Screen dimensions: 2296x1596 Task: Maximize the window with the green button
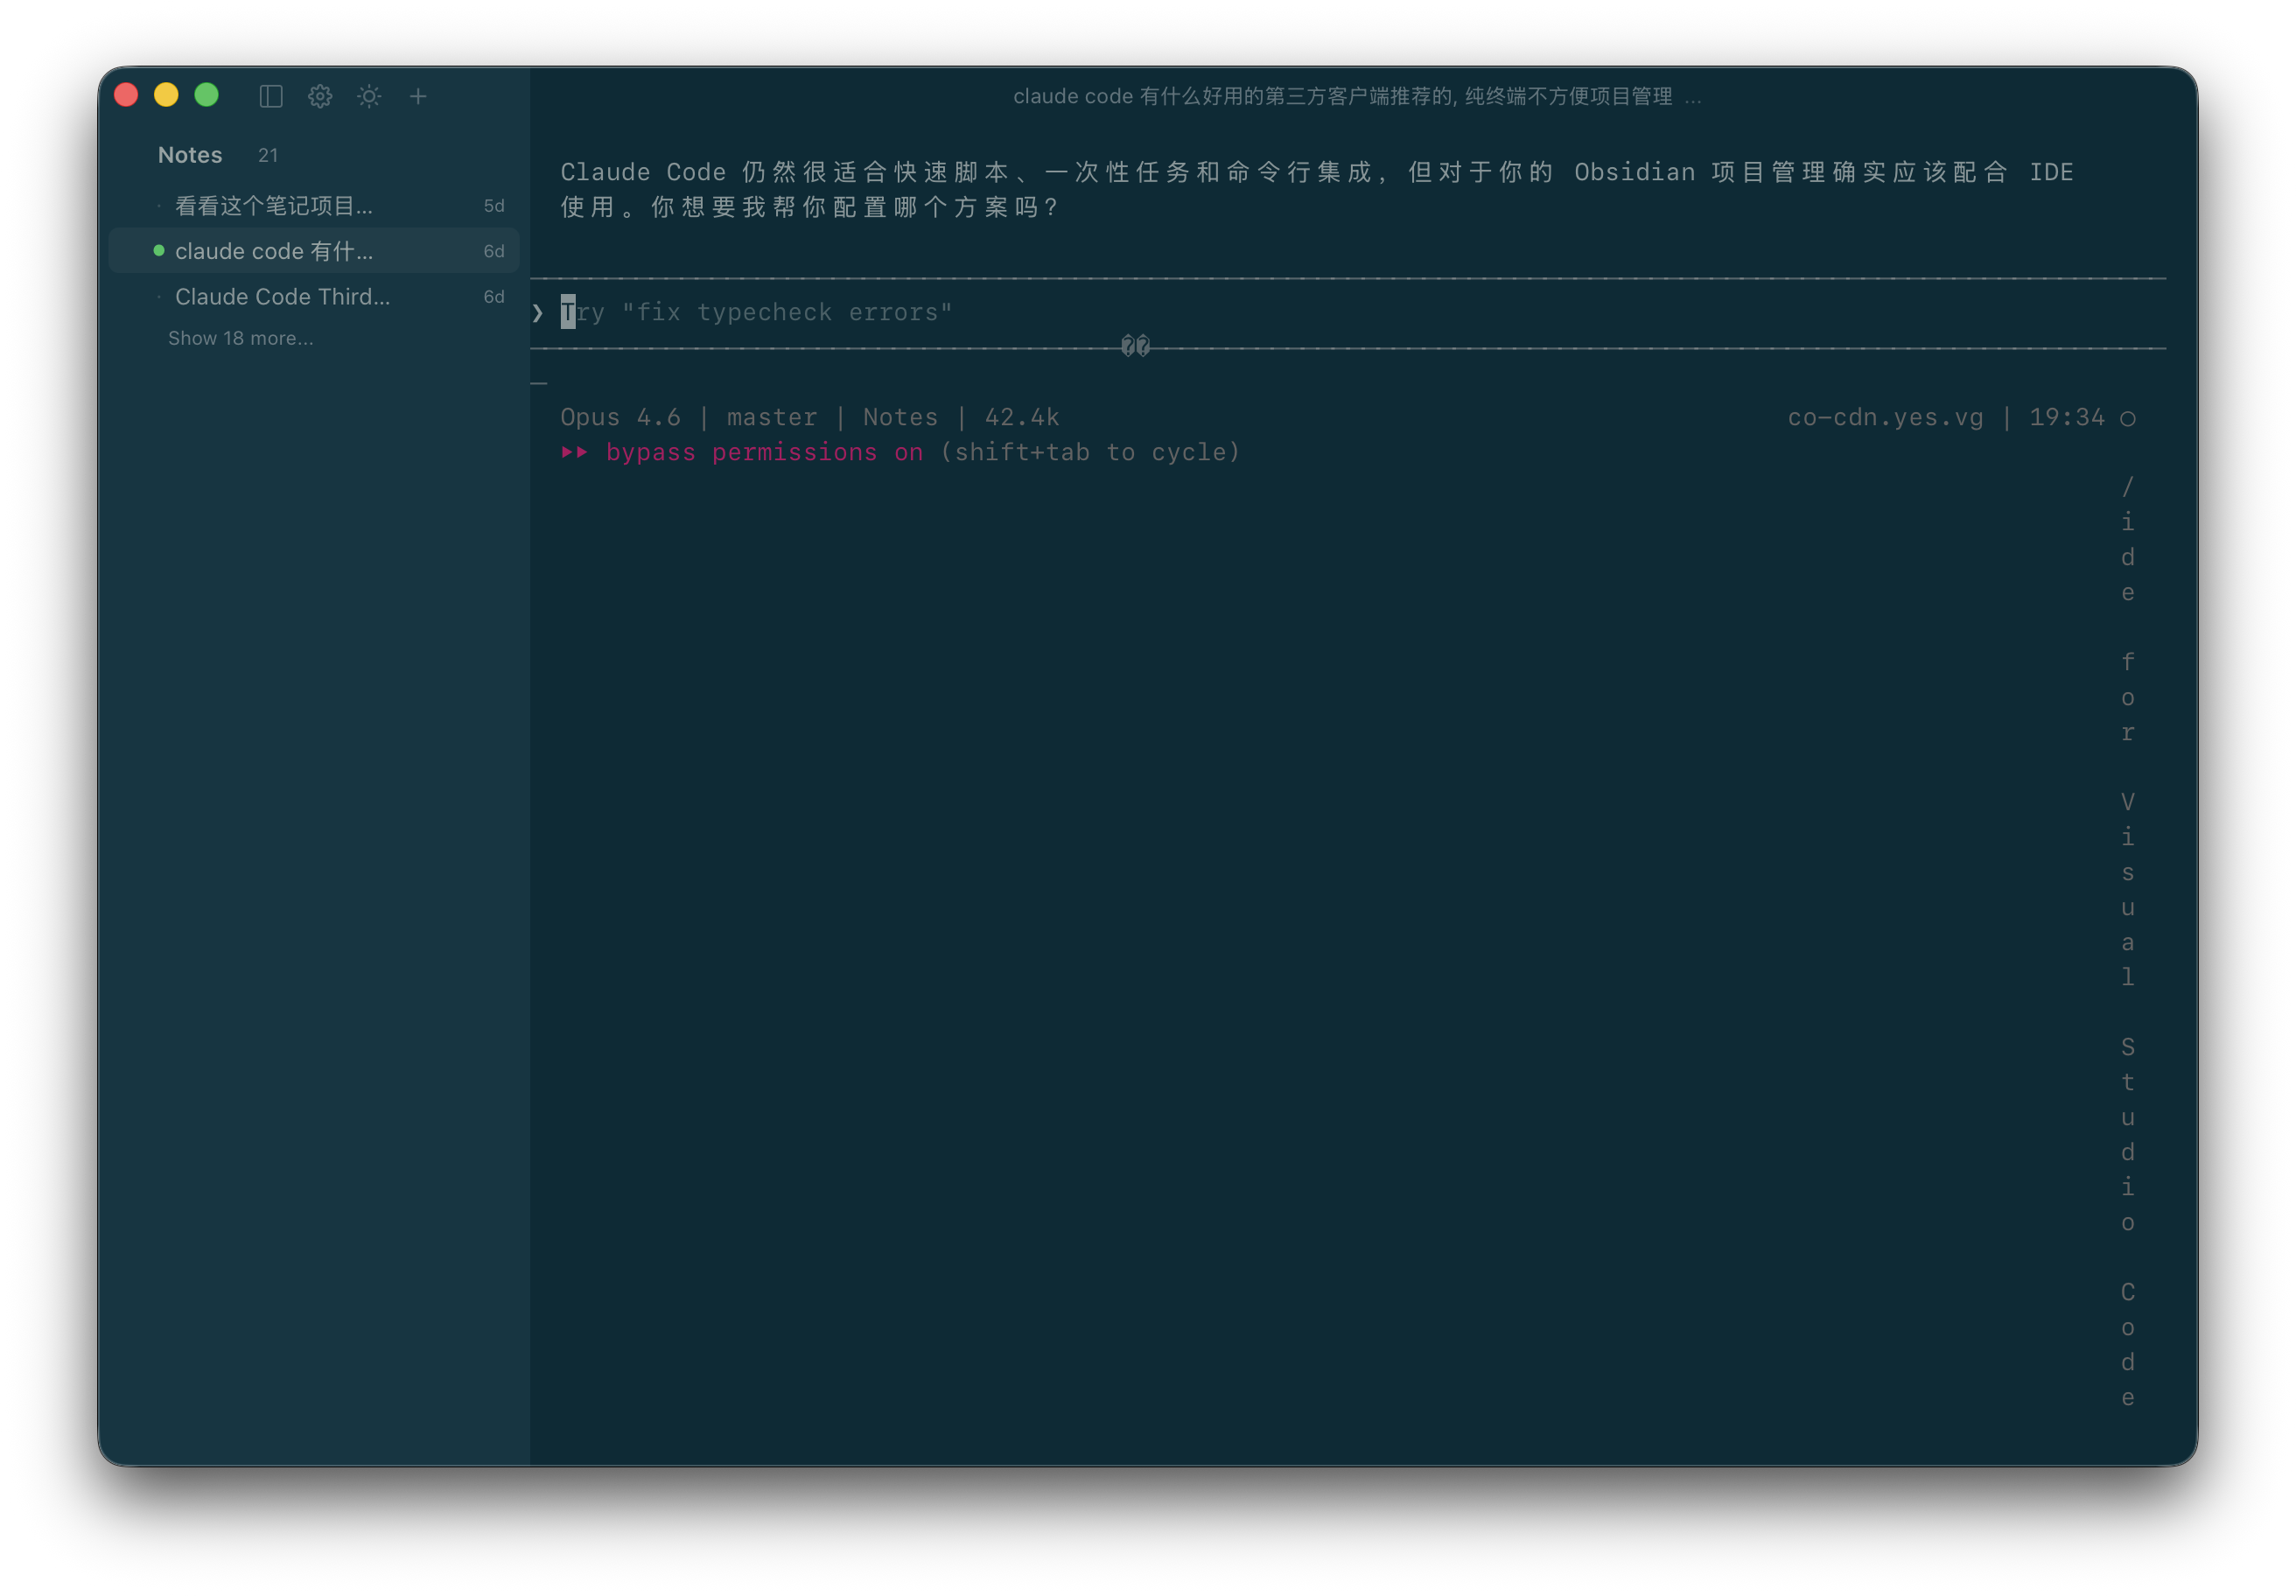206,95
